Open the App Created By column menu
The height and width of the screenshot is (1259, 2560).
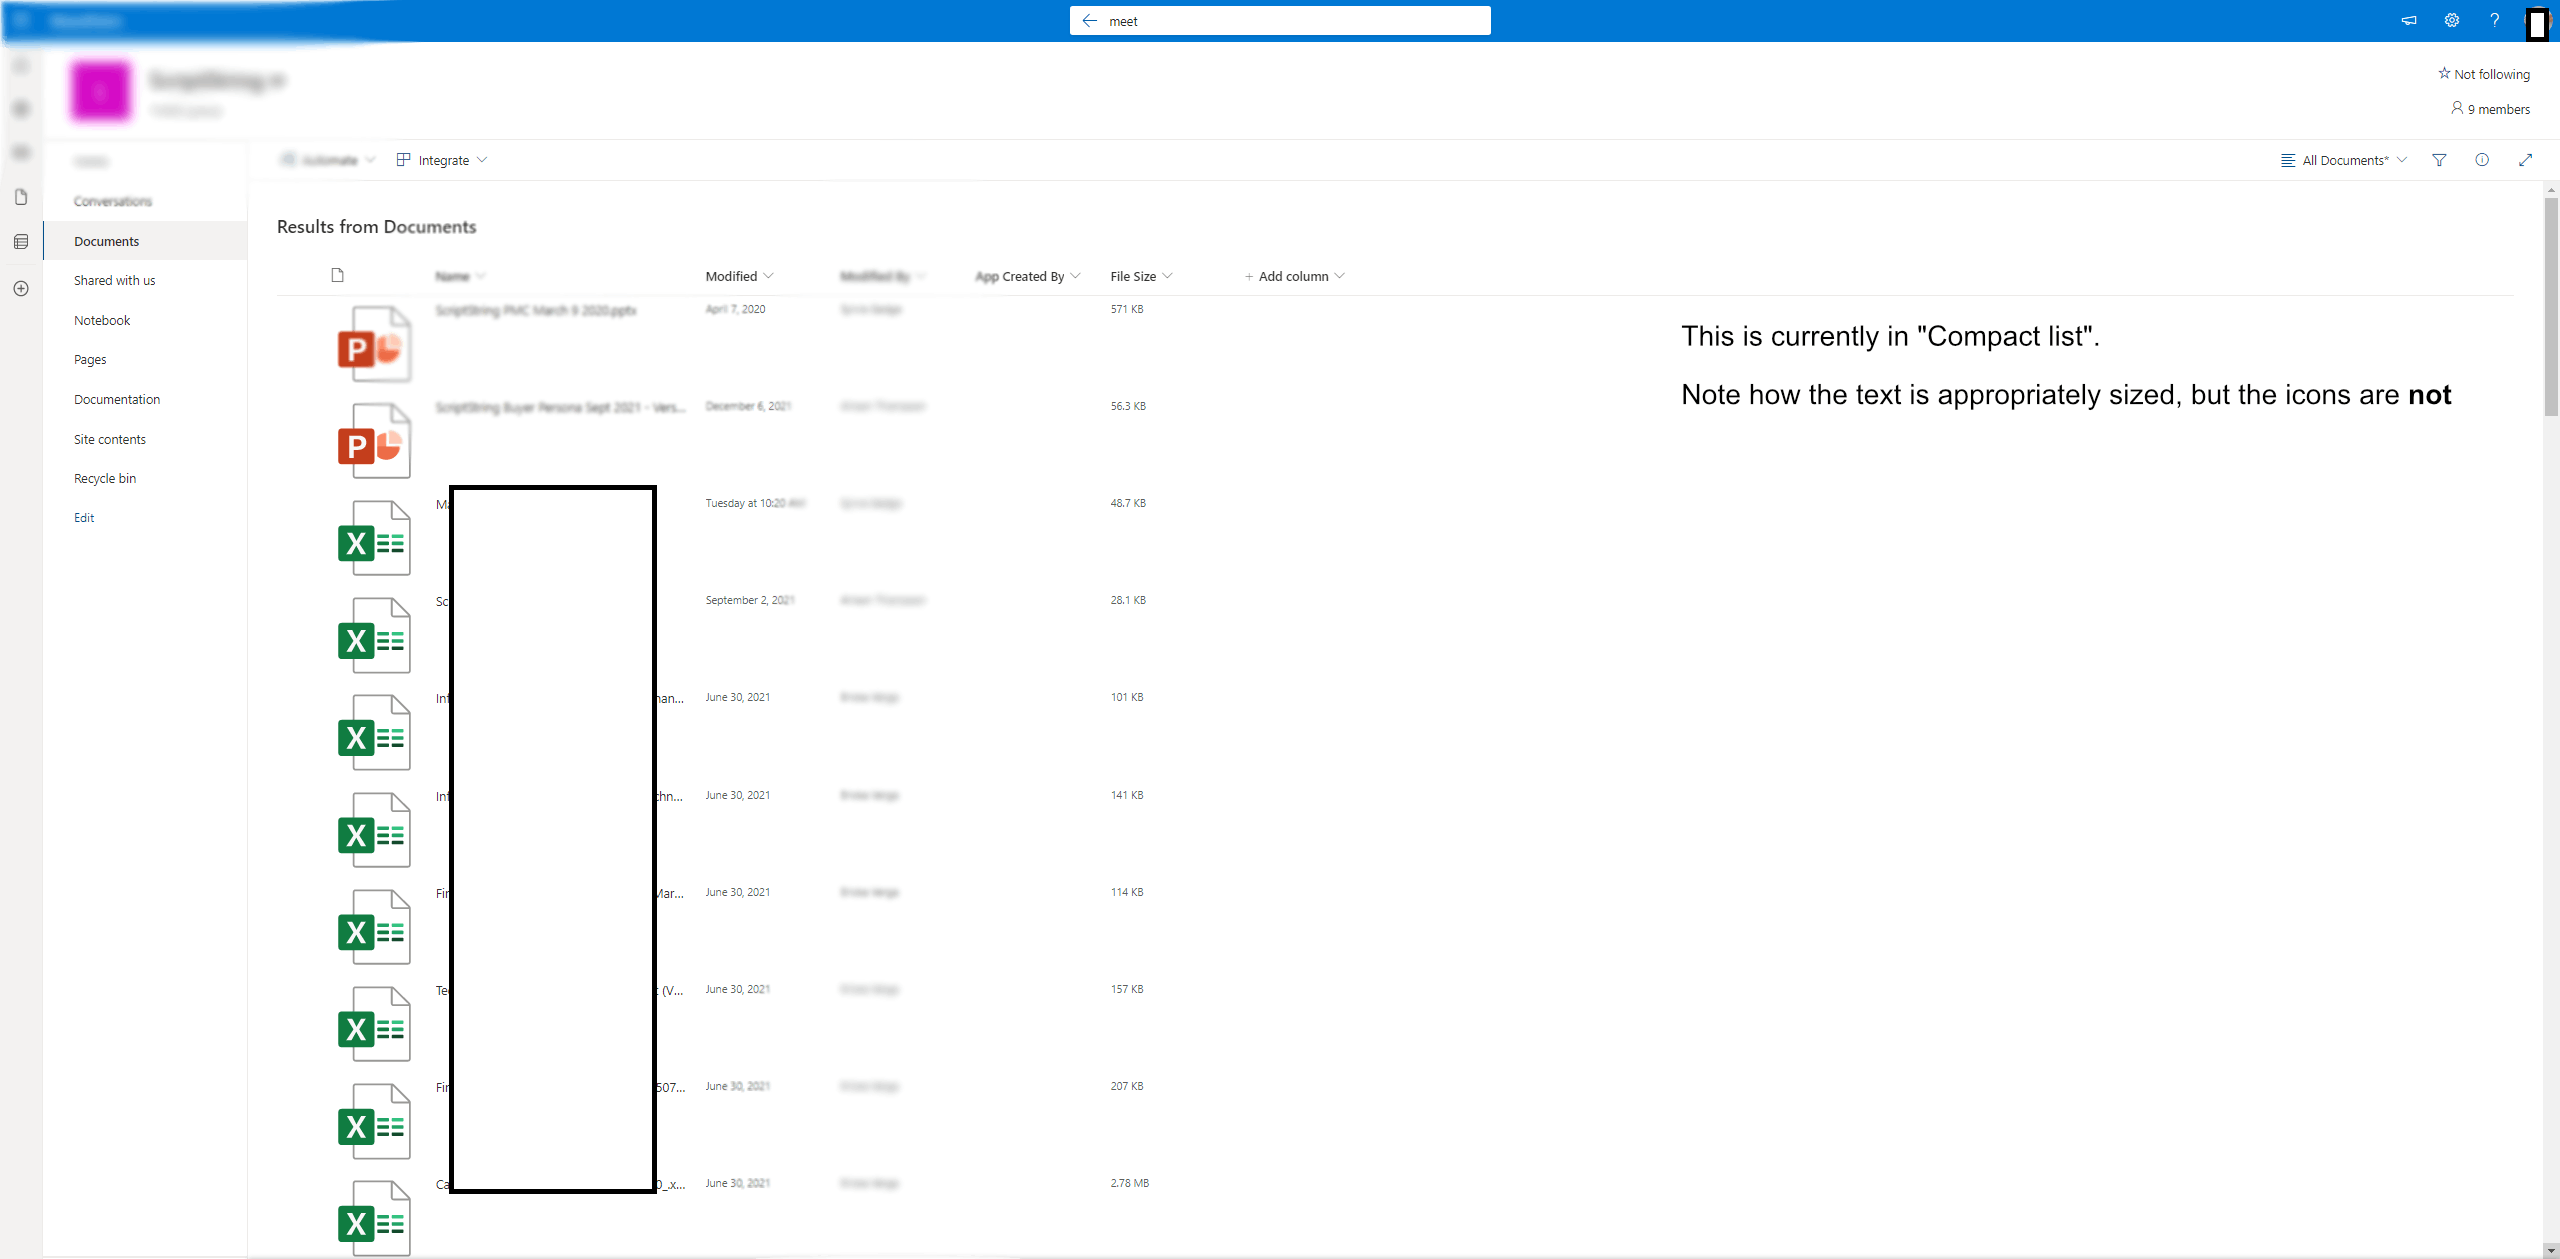point(1027,276)
